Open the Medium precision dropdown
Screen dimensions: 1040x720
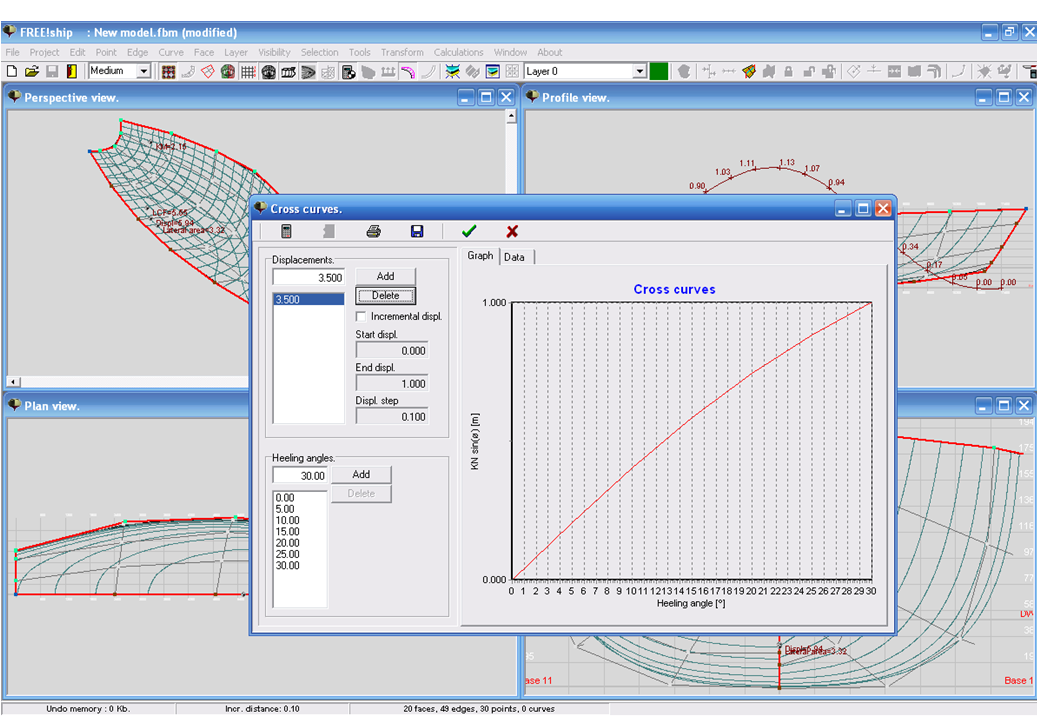pos(143,71)
